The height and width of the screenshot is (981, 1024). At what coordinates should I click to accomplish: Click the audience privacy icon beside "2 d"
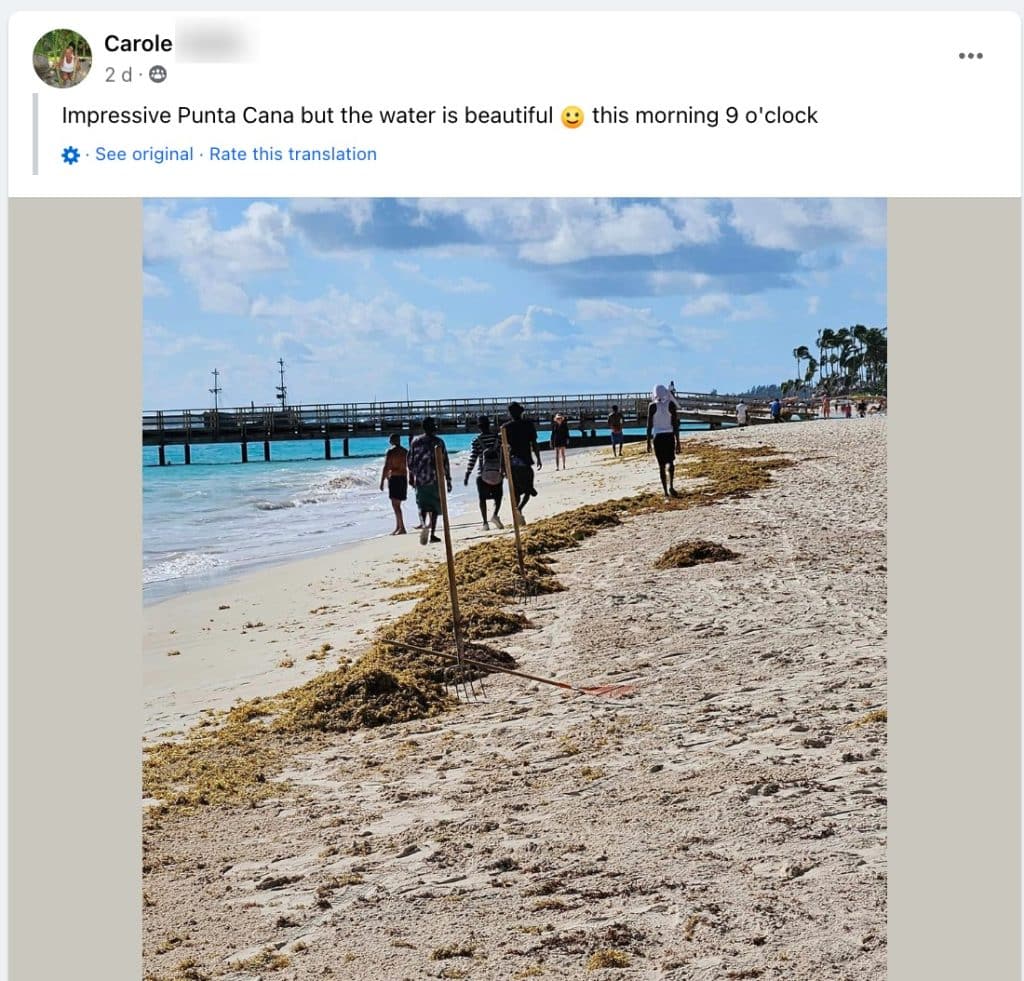(158, 74)
